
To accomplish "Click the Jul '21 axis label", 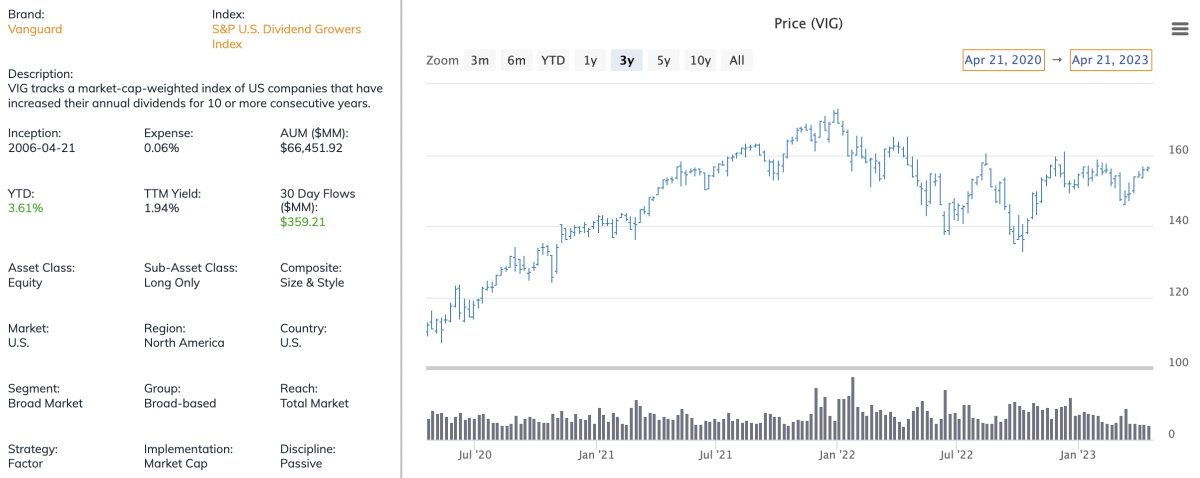I will [716, 455].
